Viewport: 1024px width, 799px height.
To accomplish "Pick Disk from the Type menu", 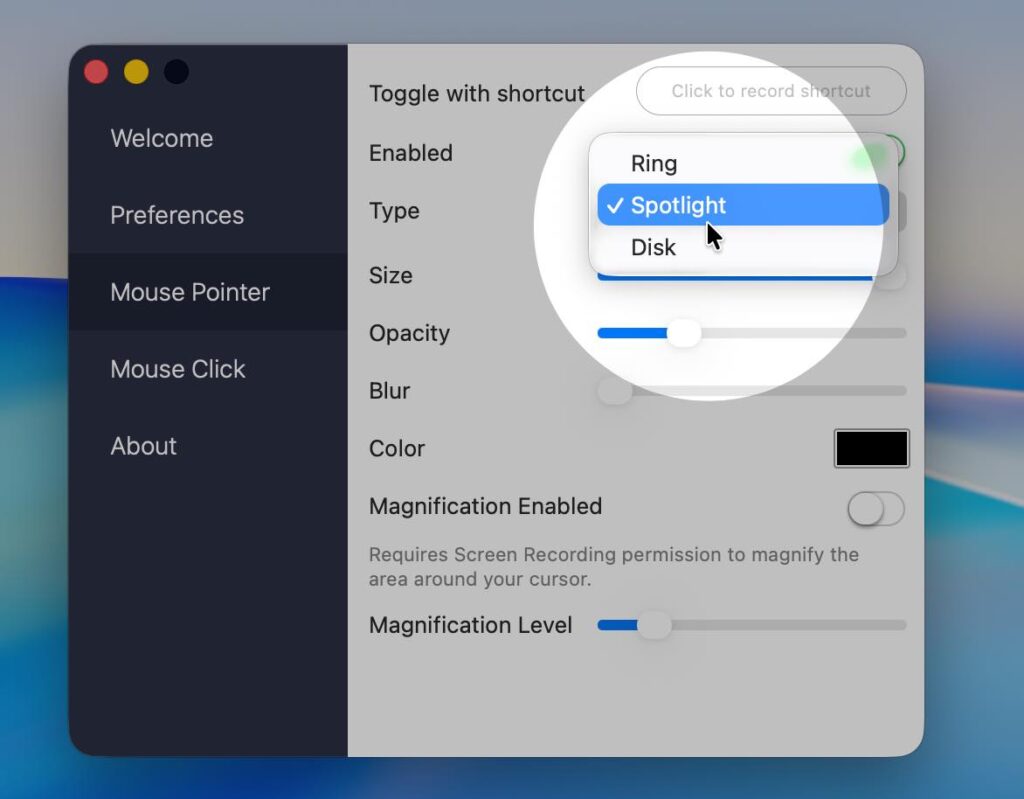I will (x=654, y=248).
